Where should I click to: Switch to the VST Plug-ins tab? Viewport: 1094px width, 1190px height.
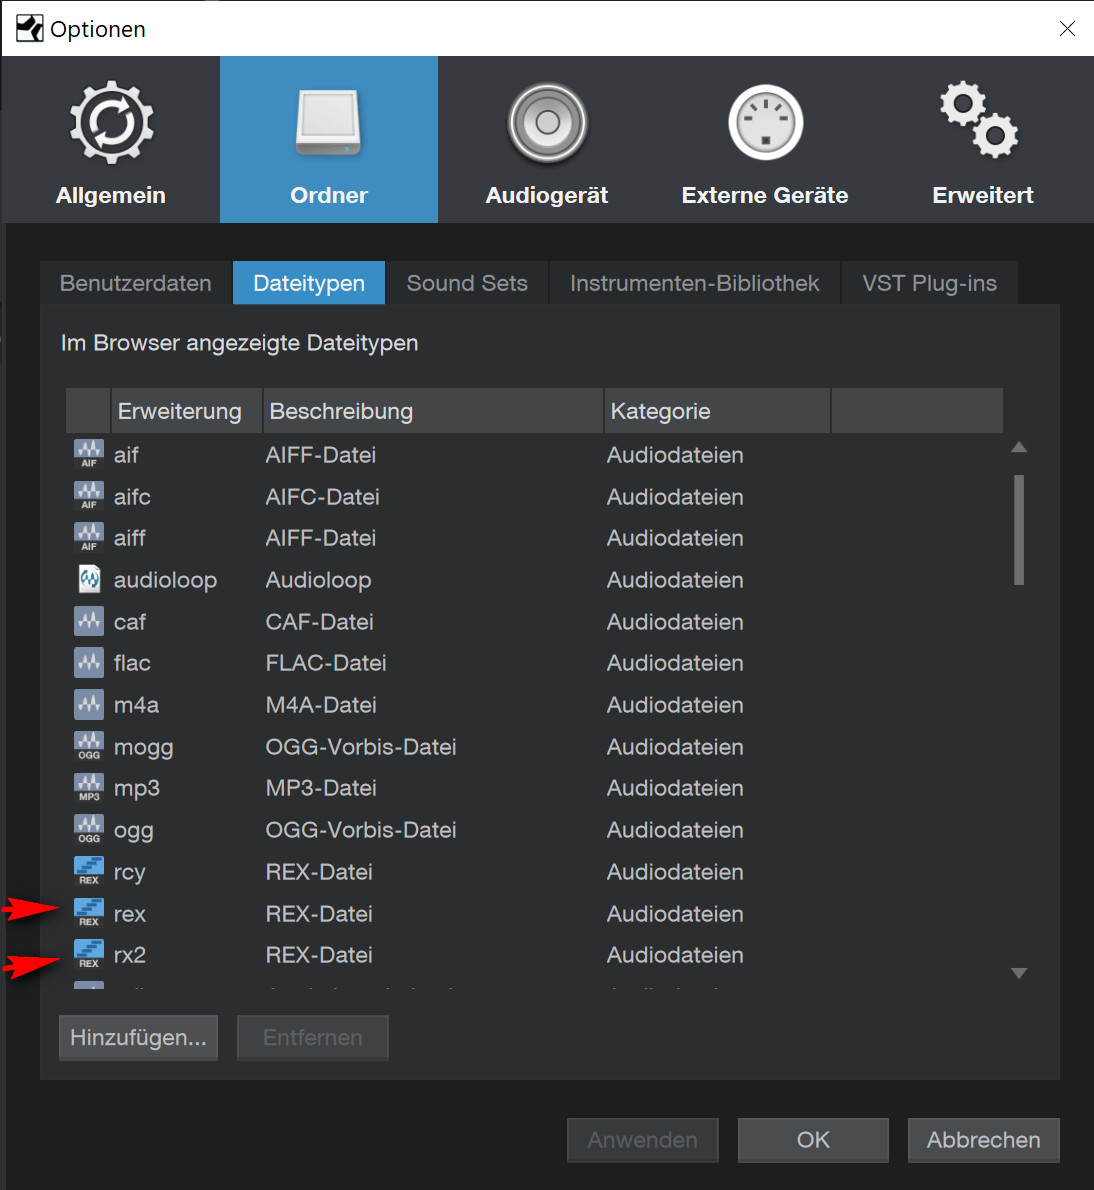tap(929, 283)
